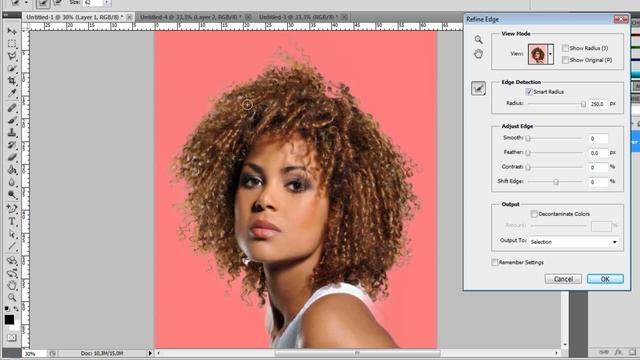Open brush Size dropdown in options bar

107,3
